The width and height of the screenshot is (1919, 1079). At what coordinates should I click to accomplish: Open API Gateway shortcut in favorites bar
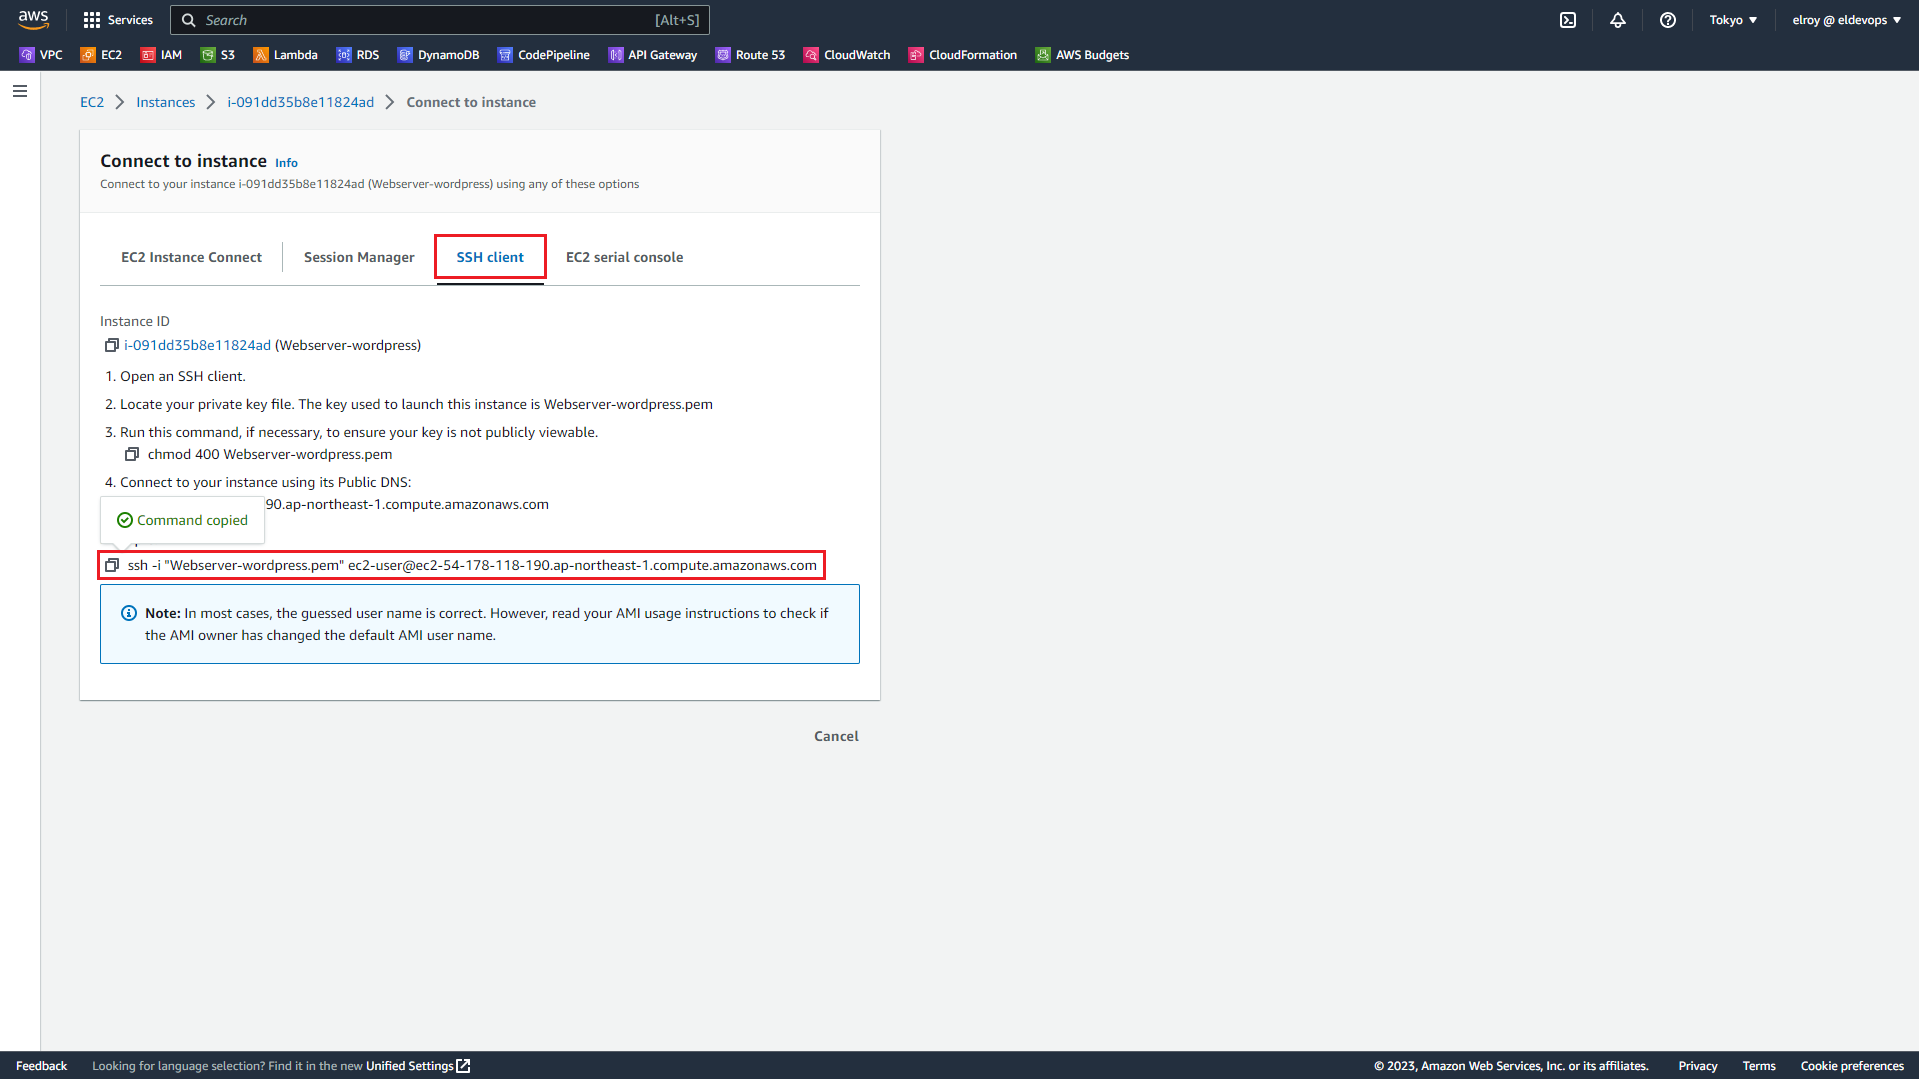click(x=652, y=55)
